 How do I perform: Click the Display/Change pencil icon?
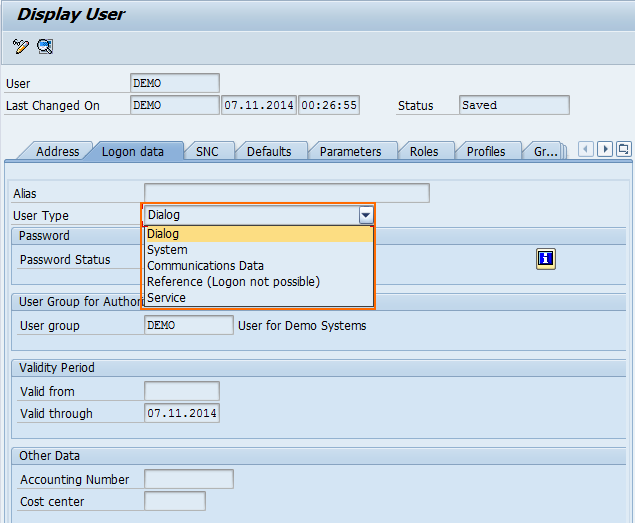click(x=21, y=46)
